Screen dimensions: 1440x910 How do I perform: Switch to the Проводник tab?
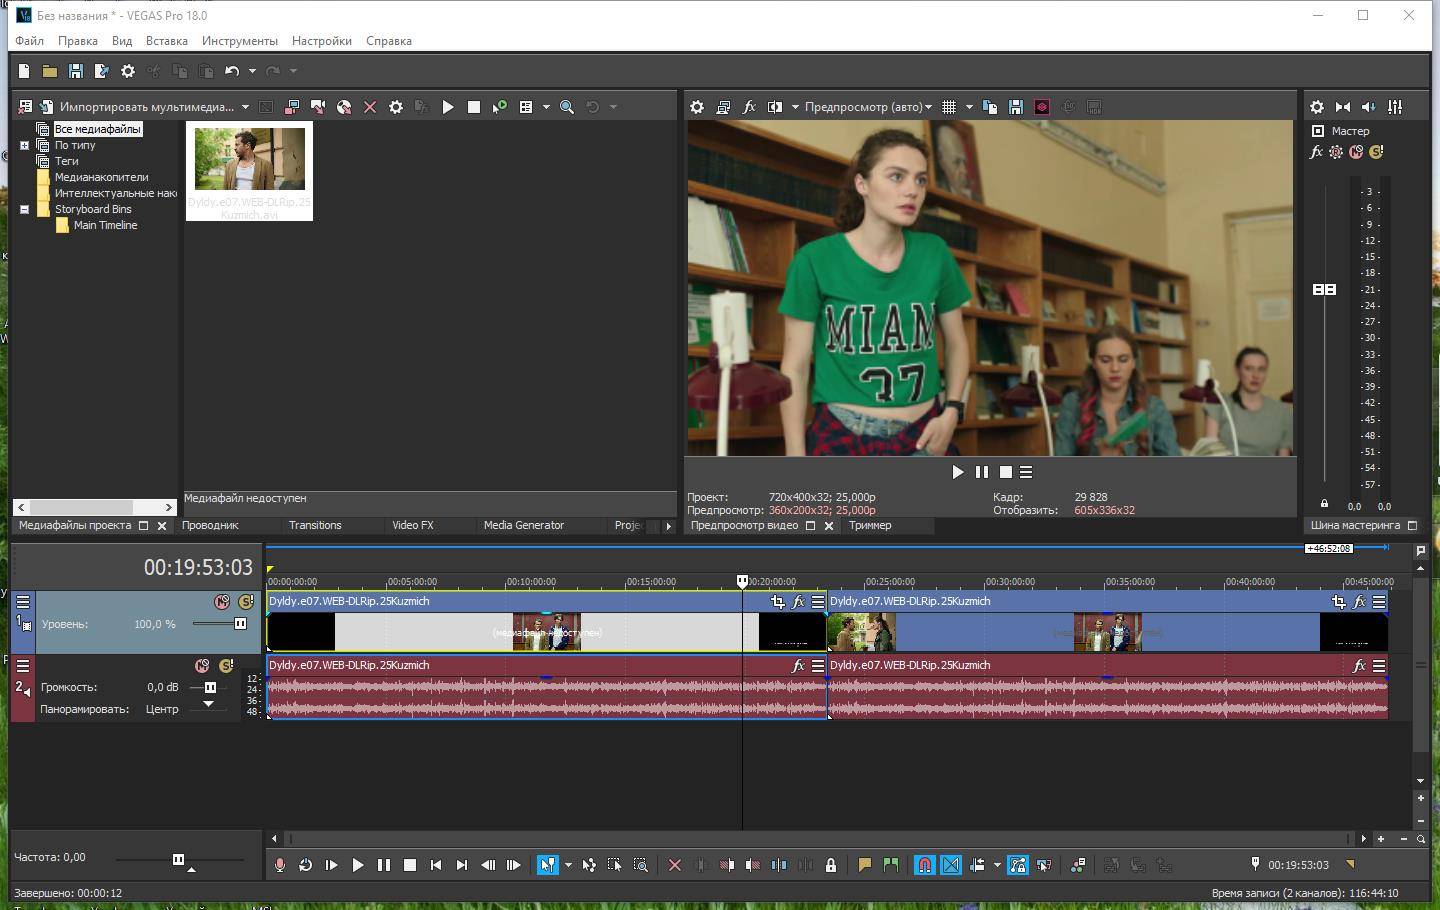click(210, 525)
